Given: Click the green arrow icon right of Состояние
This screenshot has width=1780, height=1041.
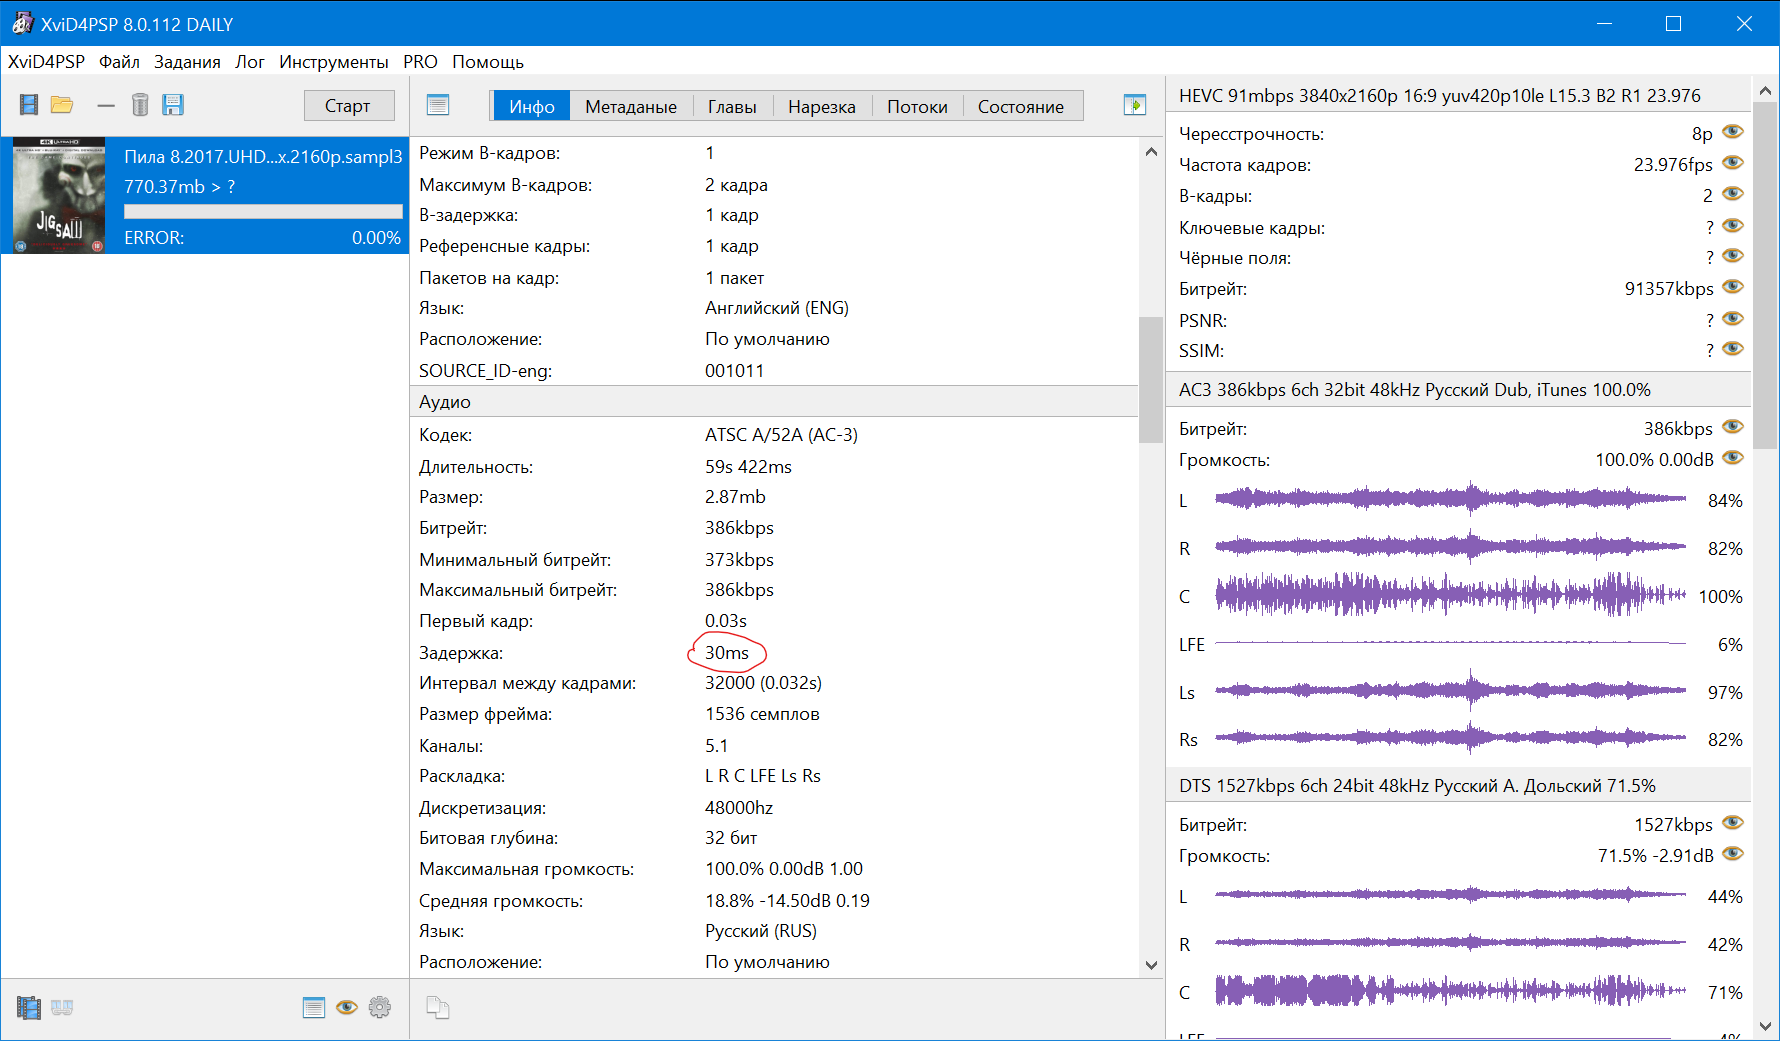Looking at the screenshot, I should (x=1134, y=105).
